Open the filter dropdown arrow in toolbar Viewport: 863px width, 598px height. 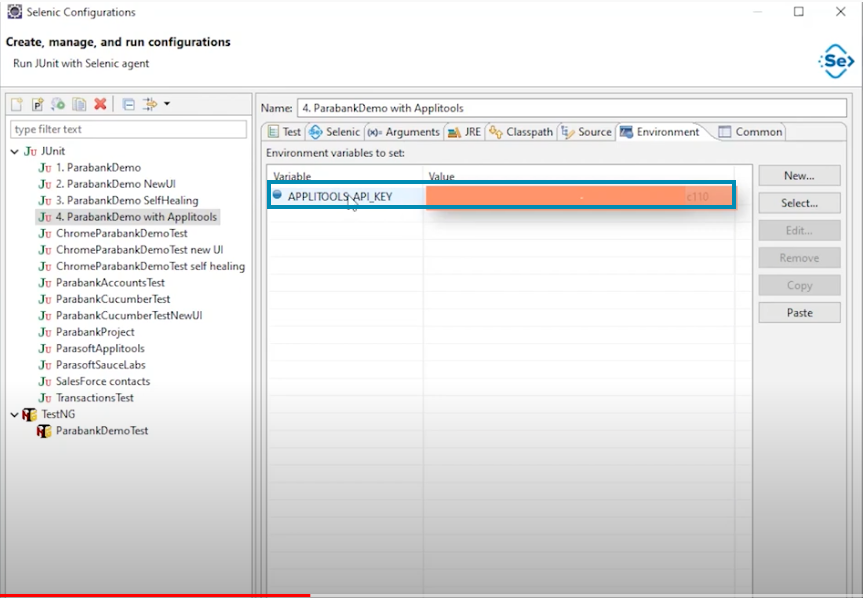[x=167, y=103]
